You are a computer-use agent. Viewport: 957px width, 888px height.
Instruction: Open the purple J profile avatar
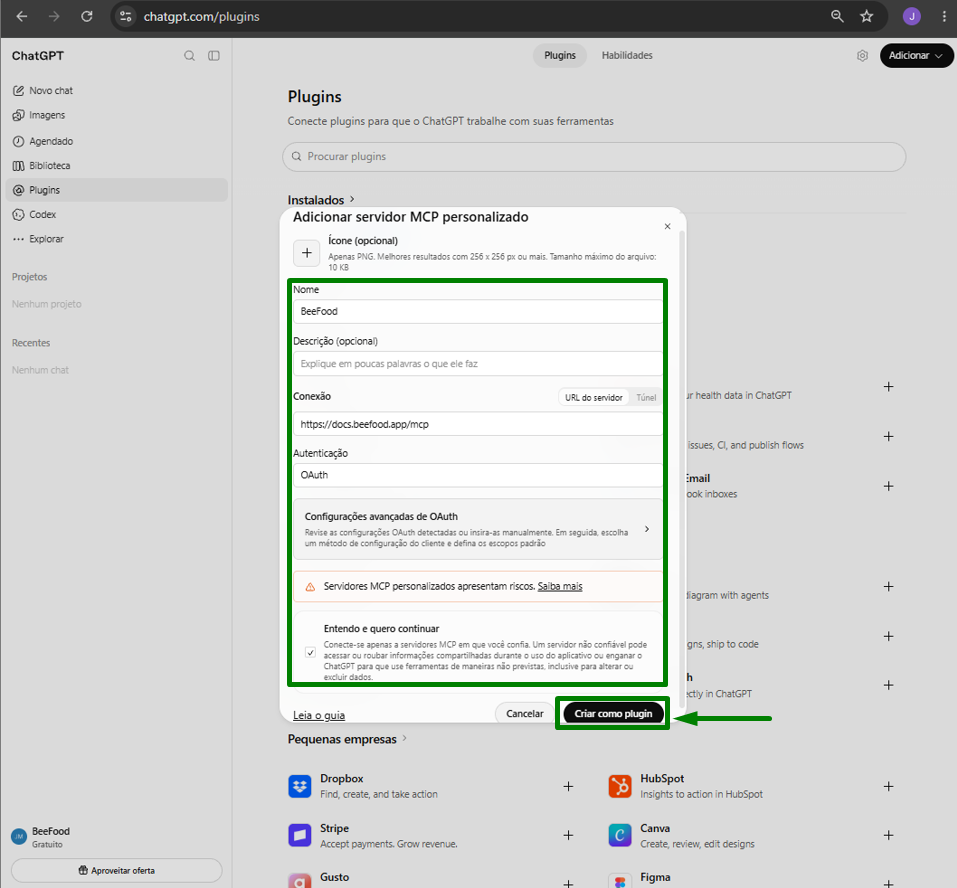coord(912,16)
